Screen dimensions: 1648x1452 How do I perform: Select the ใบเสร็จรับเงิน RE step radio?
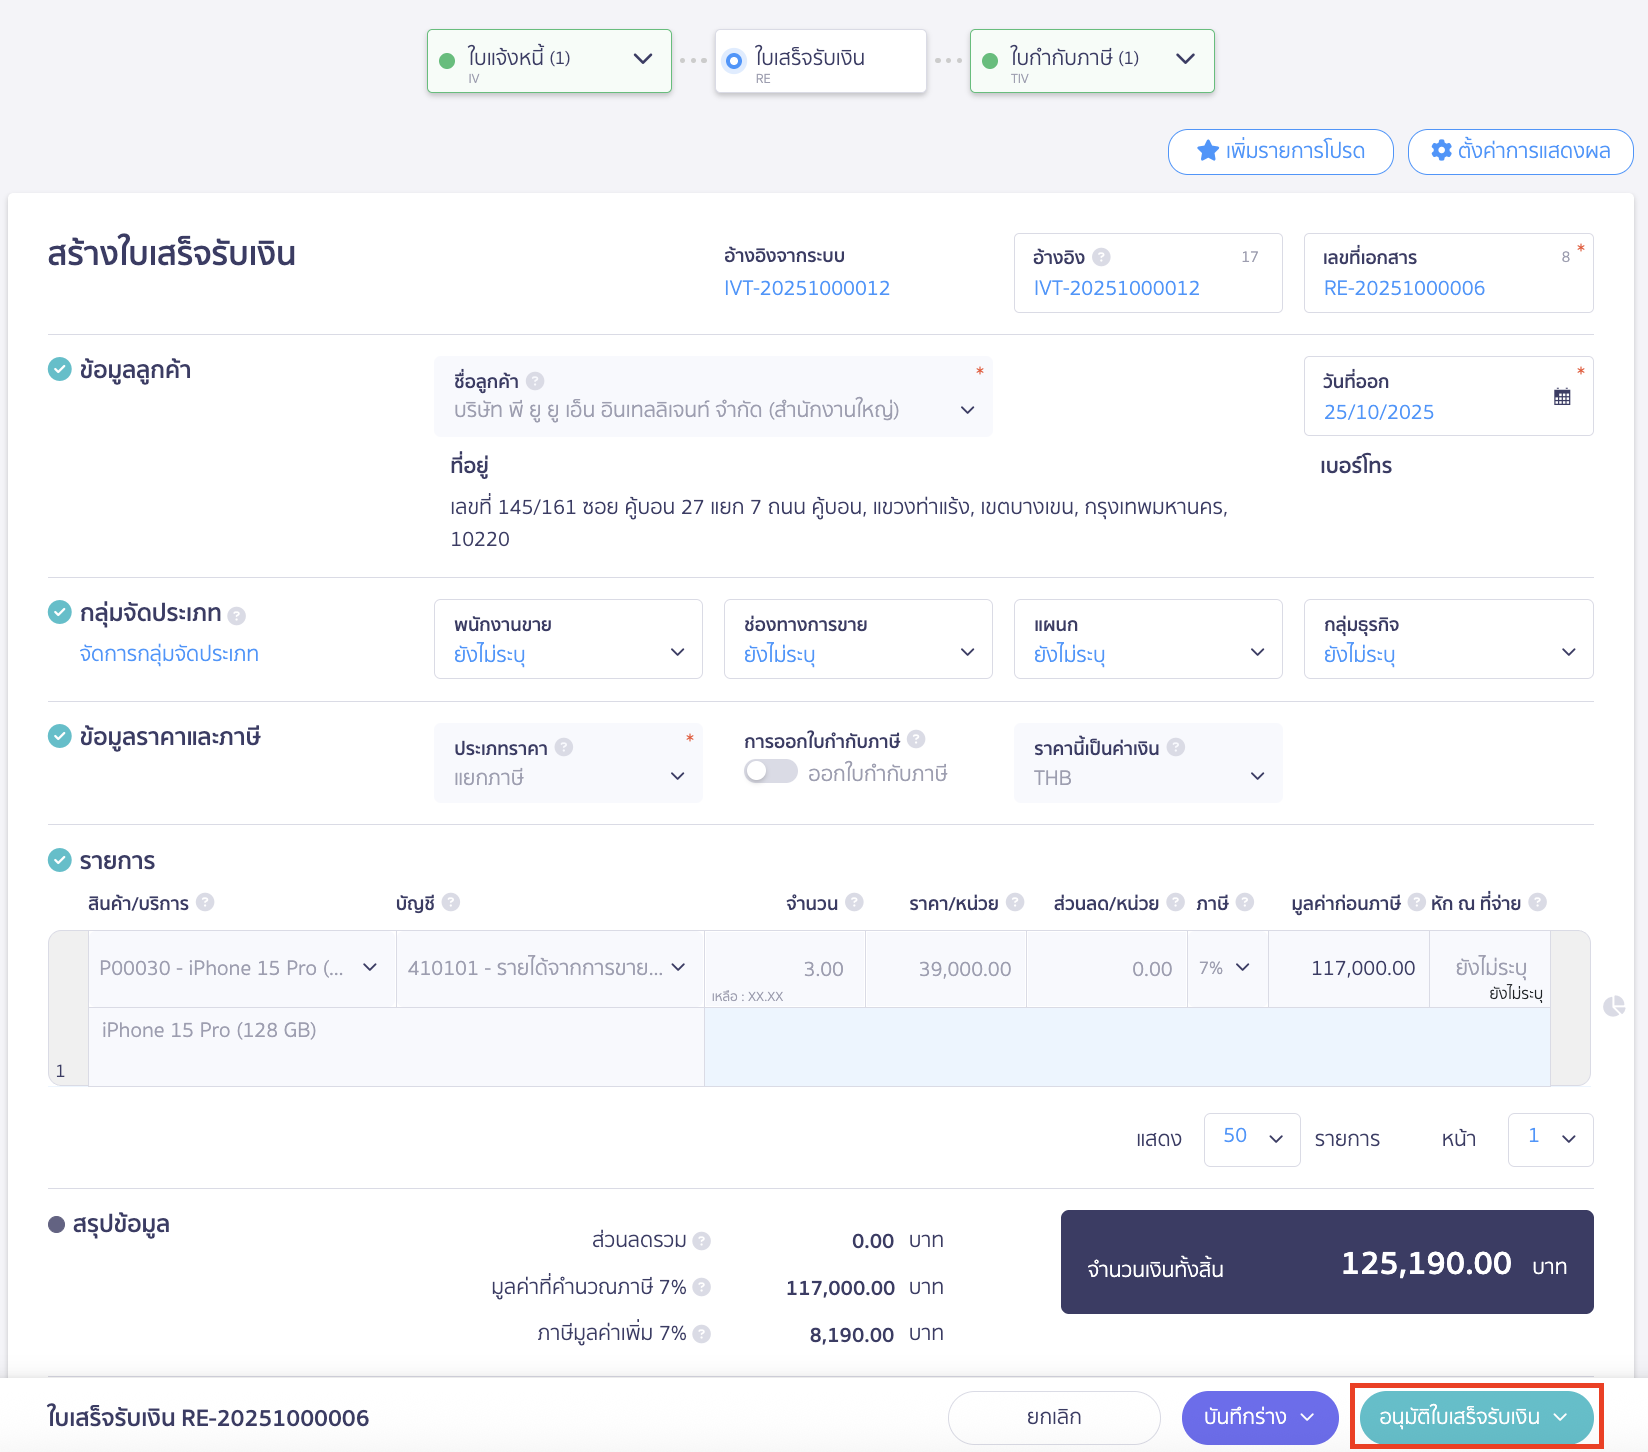tap(734, 61)
